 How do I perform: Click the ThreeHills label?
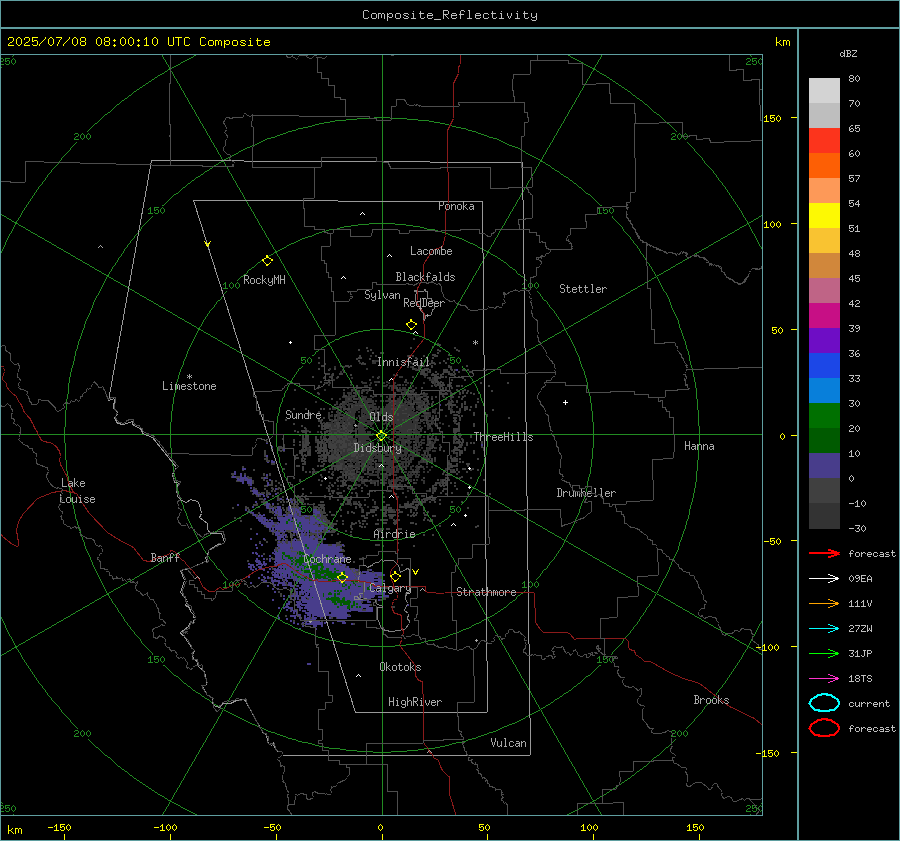[x=503, y=437]
